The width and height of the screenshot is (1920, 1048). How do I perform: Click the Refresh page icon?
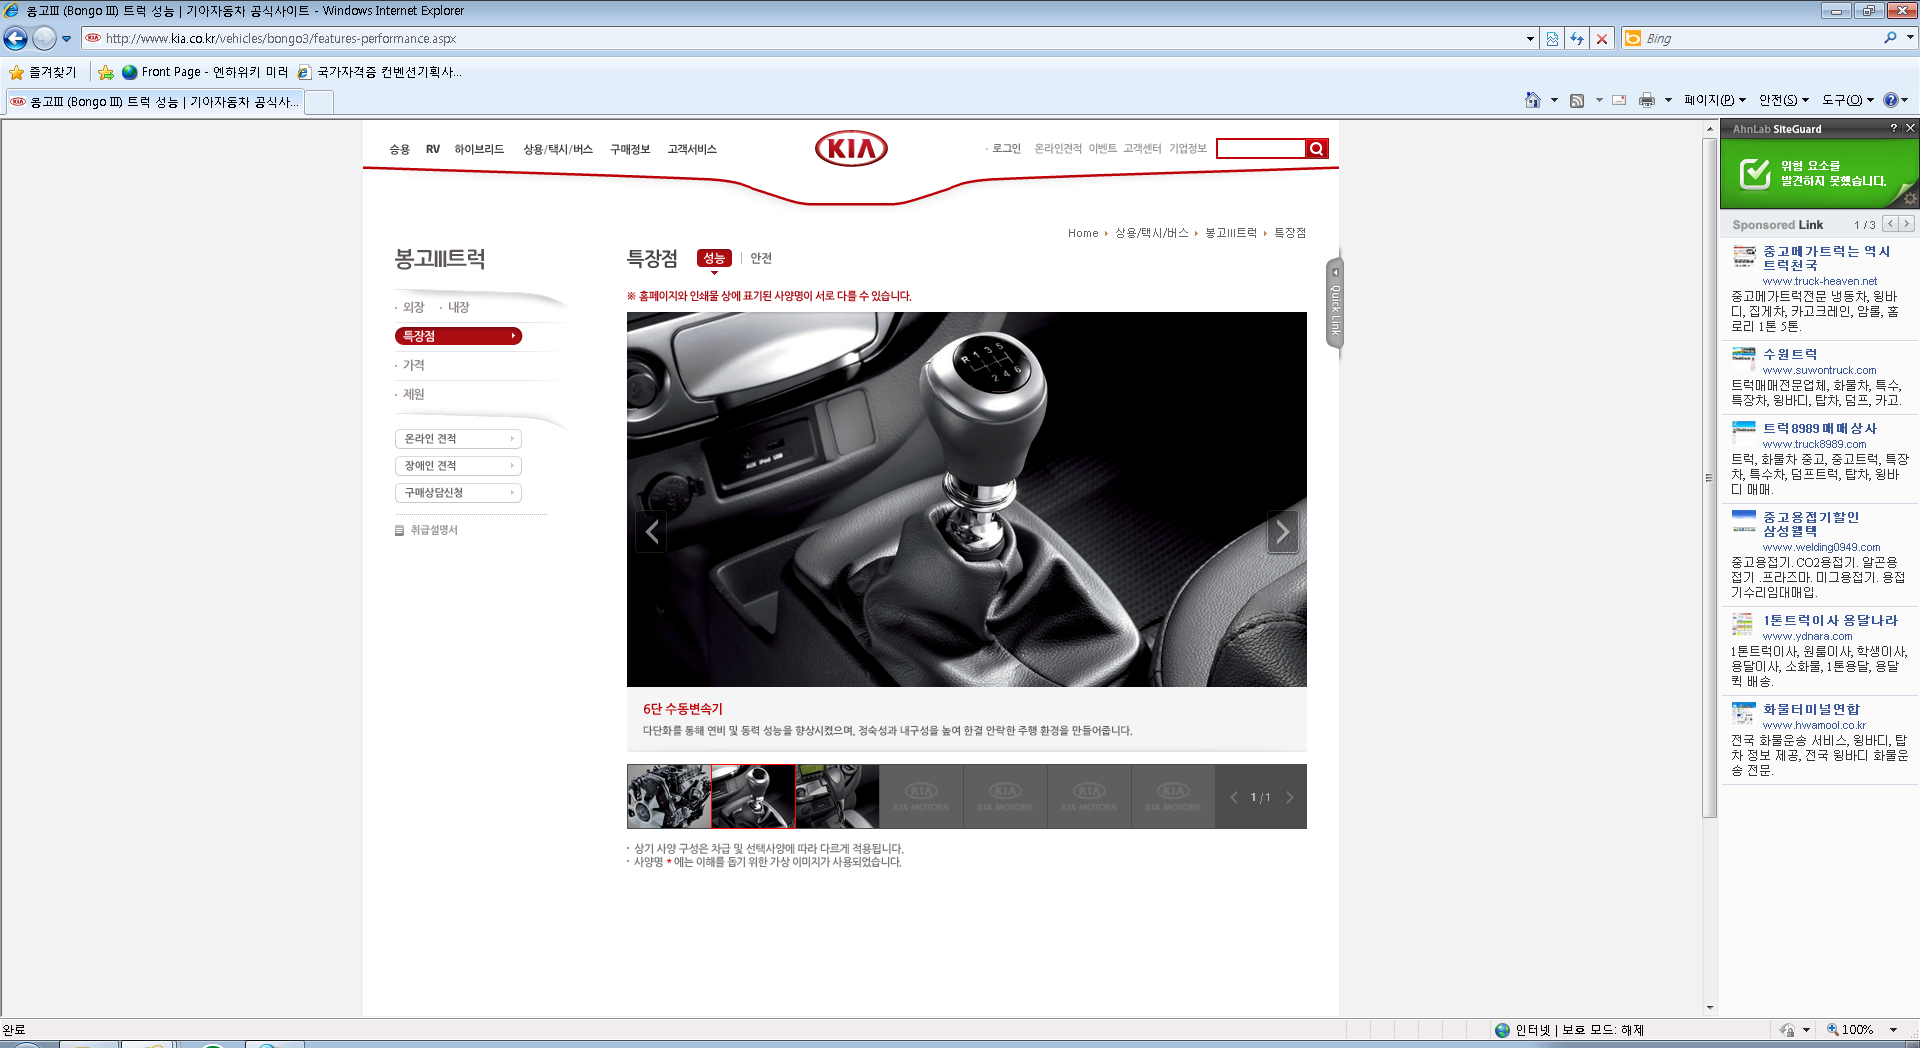(x=1577, y=39)
